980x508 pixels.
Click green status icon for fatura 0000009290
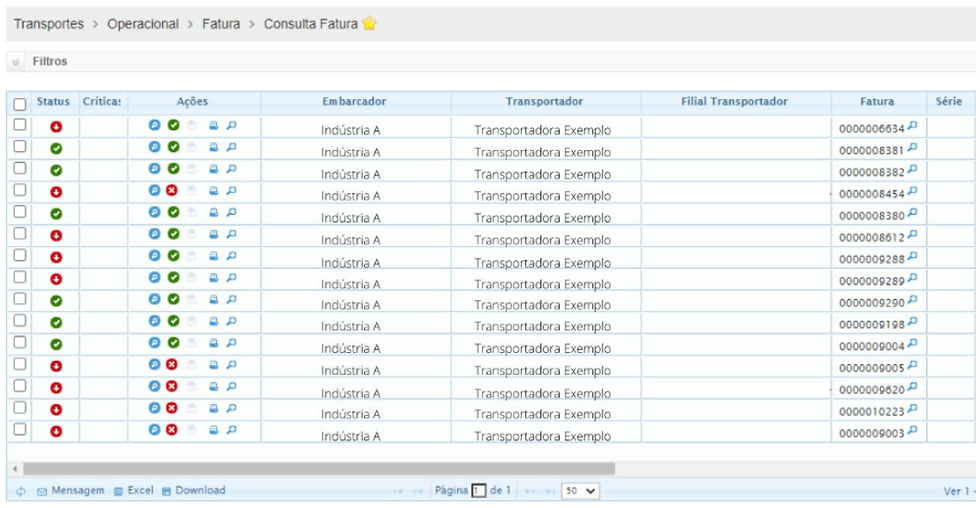click(x=56, y=301)
